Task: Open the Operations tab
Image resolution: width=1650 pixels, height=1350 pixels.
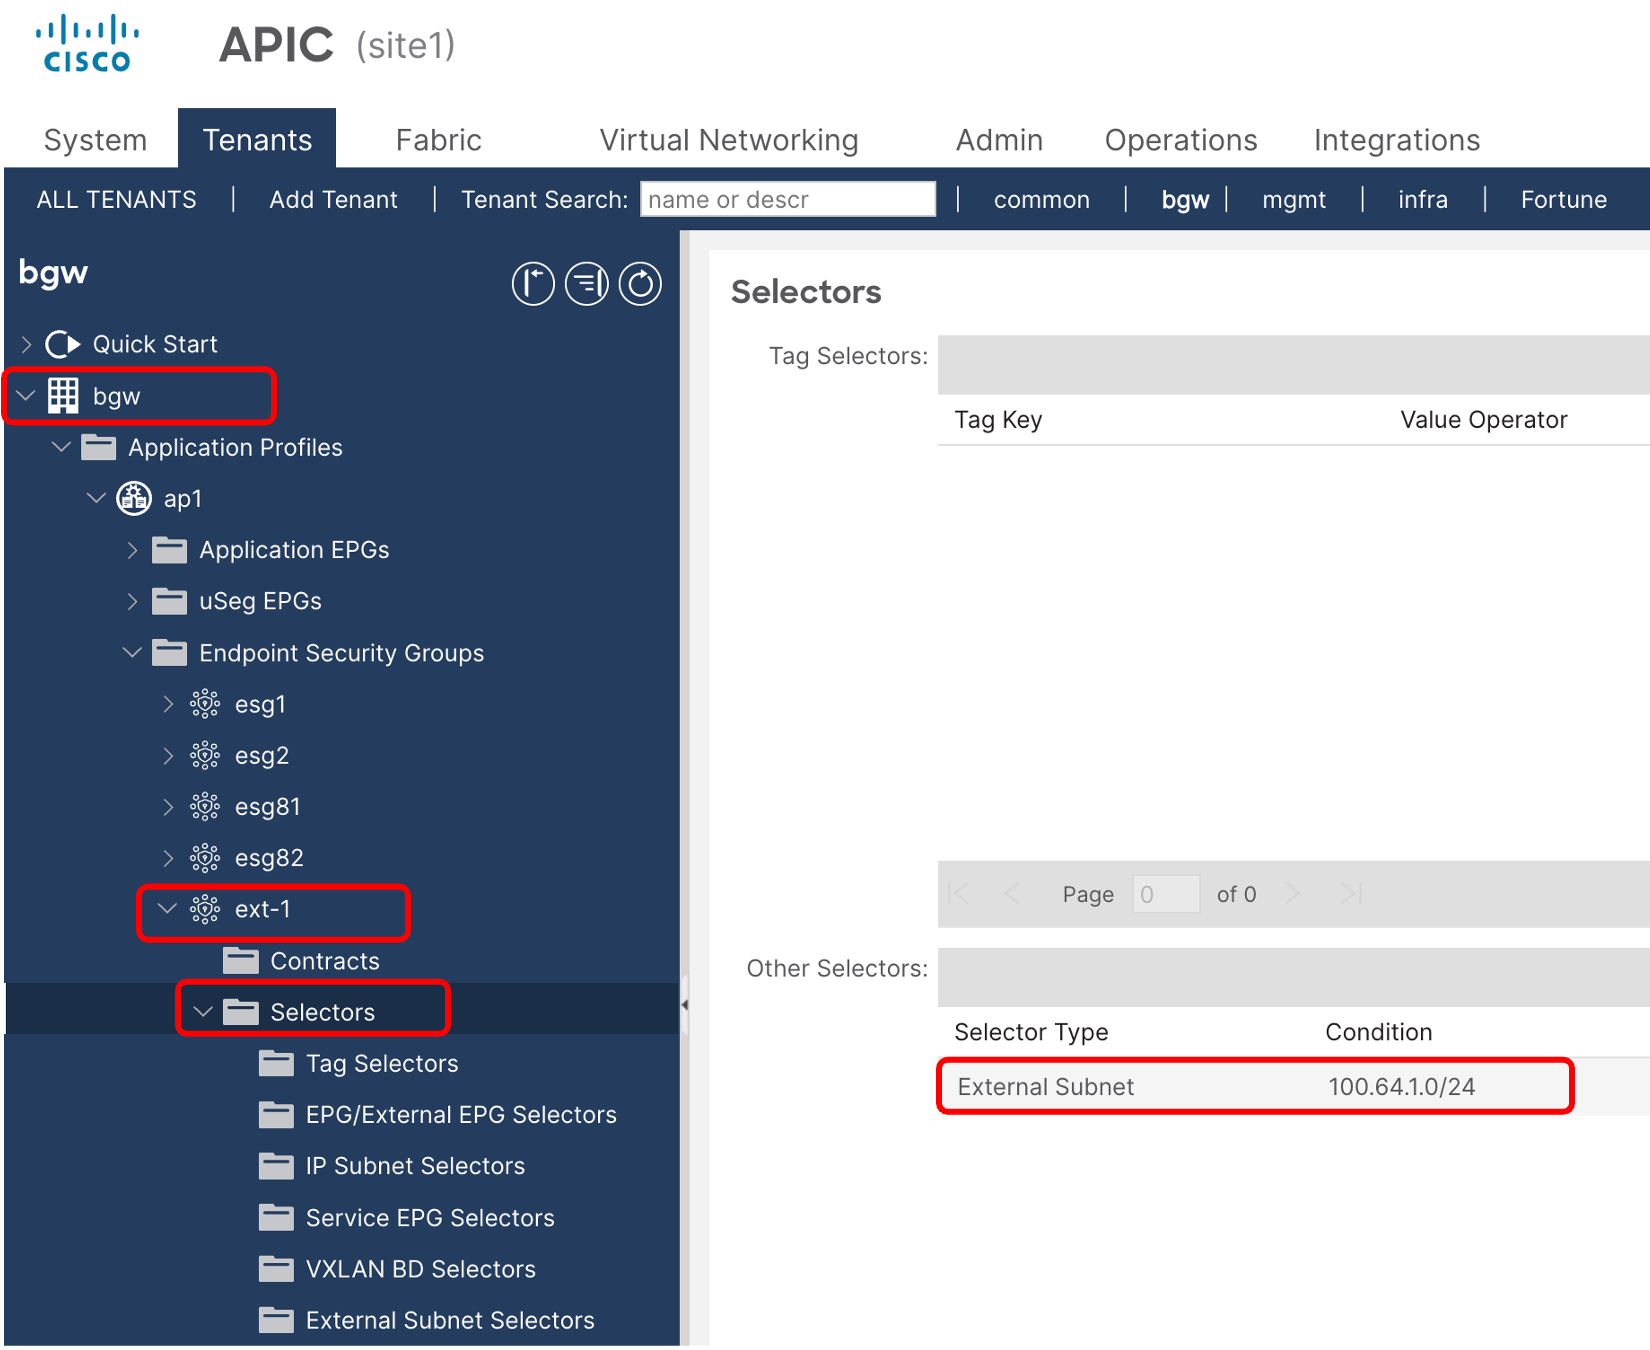Action: (x=1181, y=140)
